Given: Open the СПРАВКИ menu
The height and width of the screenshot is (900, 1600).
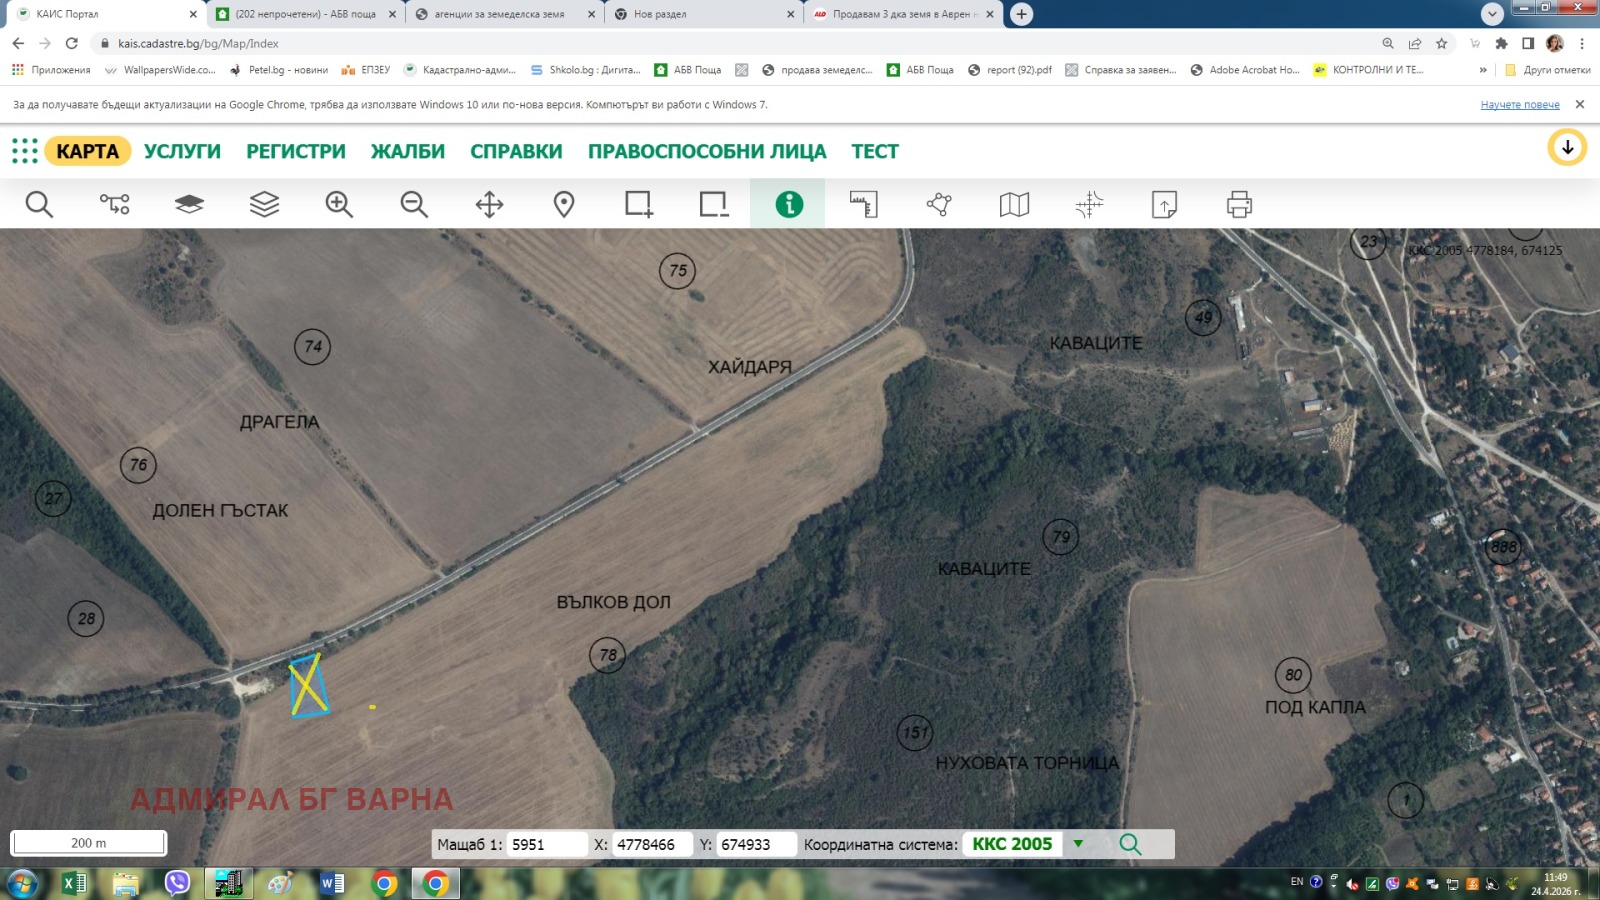Looking at the screenshot, I should (516, 151).
